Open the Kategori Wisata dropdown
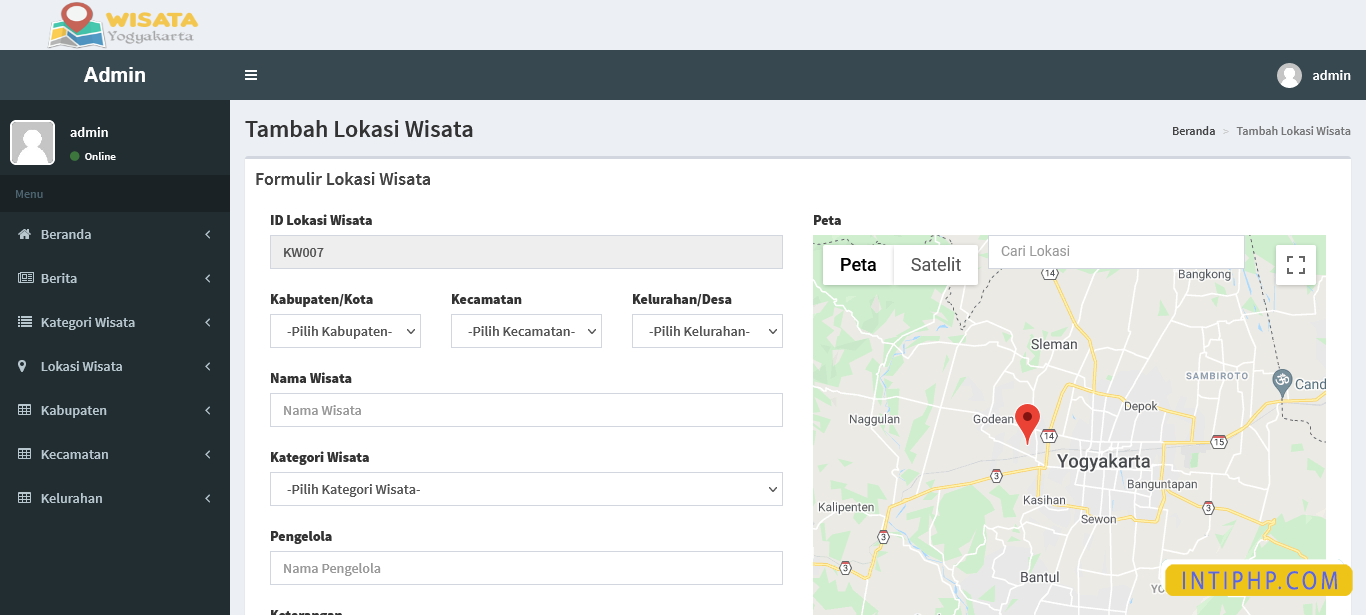This screenshot has height=615, width=1366. pyautogui.click(x=526, y=489)
